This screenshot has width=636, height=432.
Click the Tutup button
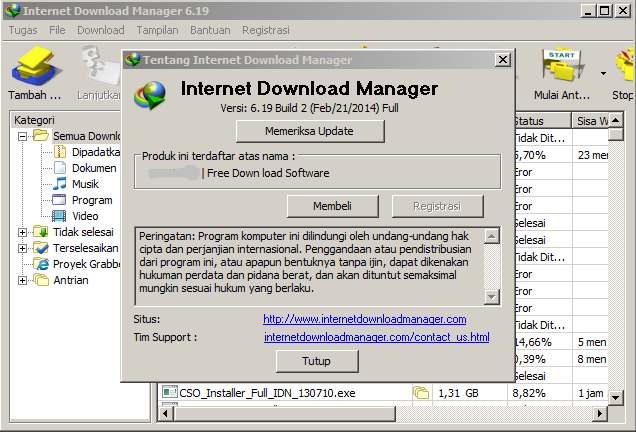(317, 361)
